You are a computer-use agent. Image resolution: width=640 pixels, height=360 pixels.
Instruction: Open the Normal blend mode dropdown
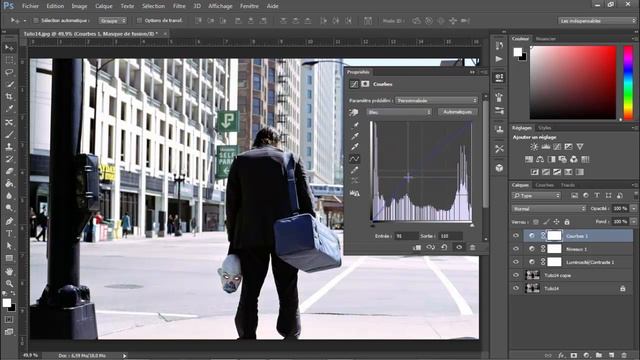[549, 209]
